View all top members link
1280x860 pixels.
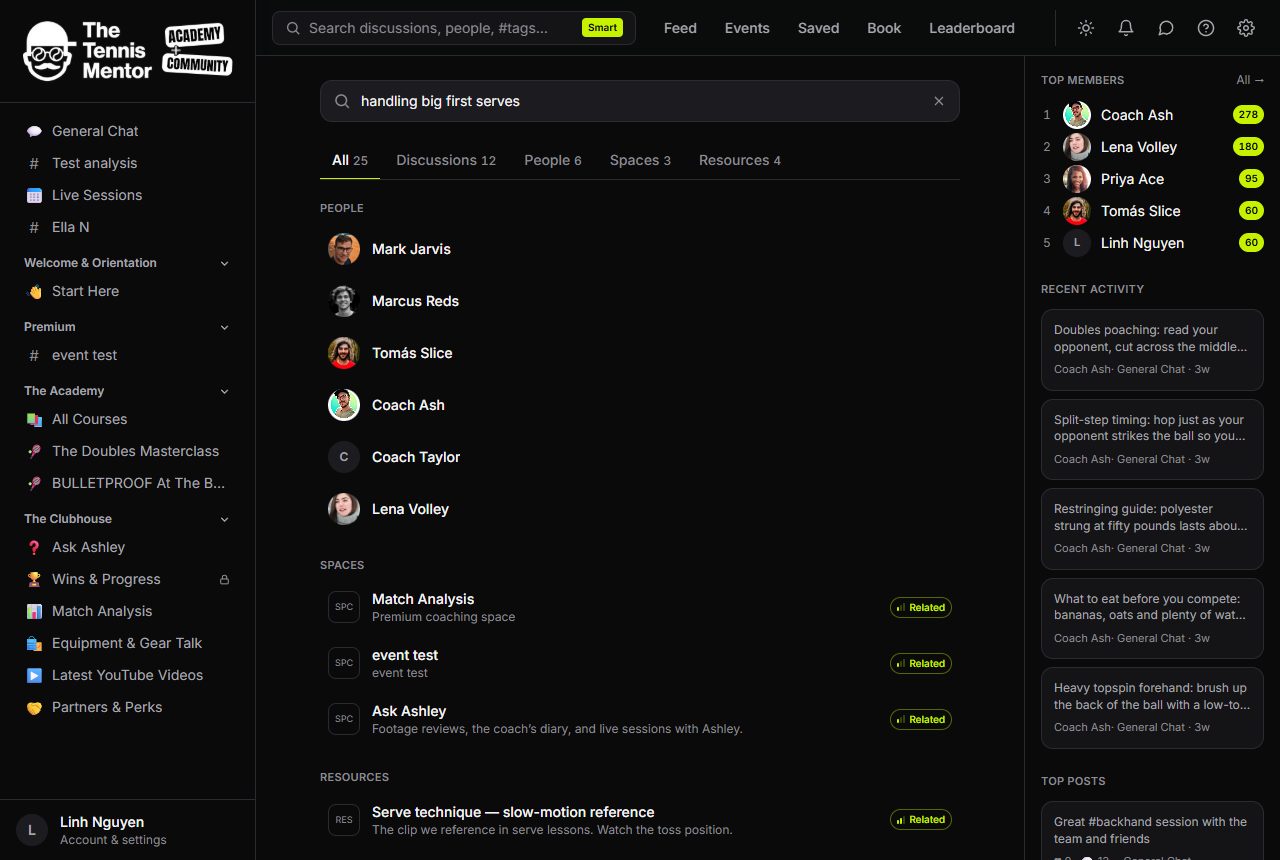point(1250,80)
